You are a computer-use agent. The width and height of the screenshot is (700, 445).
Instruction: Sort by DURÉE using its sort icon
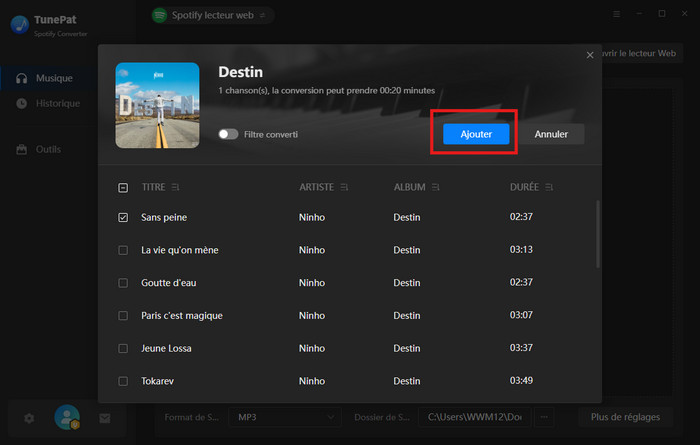550,187
